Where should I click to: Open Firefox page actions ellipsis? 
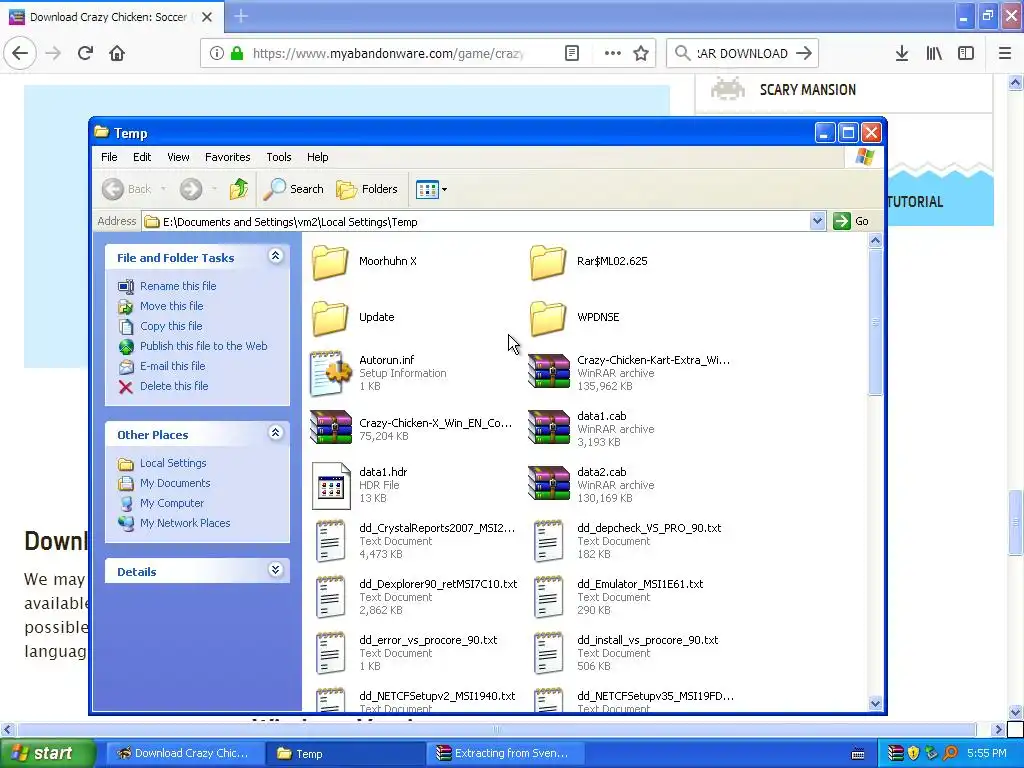point(613,53)
